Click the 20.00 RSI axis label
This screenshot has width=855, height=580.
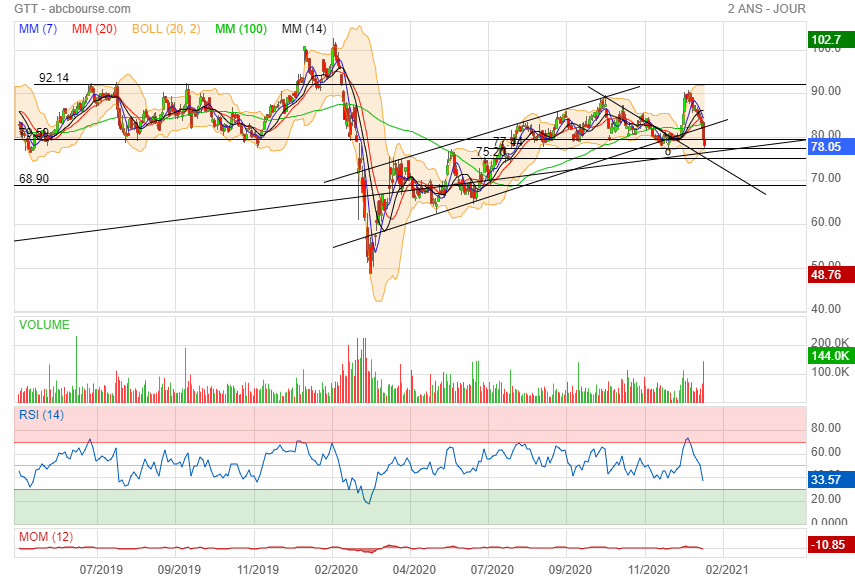(826, 499)
